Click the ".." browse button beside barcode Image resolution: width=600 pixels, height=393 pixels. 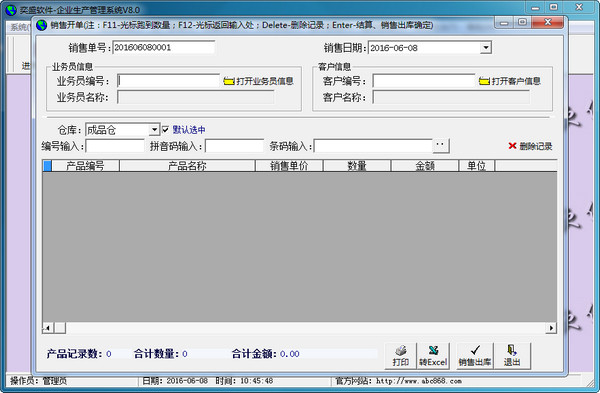[441, 145]
